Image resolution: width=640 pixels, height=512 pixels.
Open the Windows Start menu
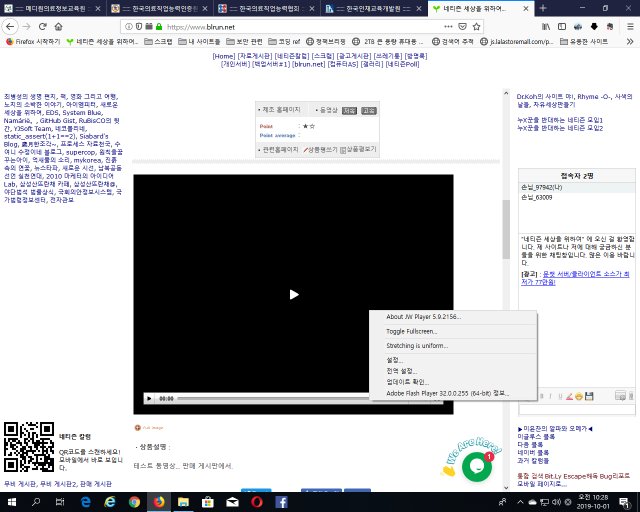point(11,502)
